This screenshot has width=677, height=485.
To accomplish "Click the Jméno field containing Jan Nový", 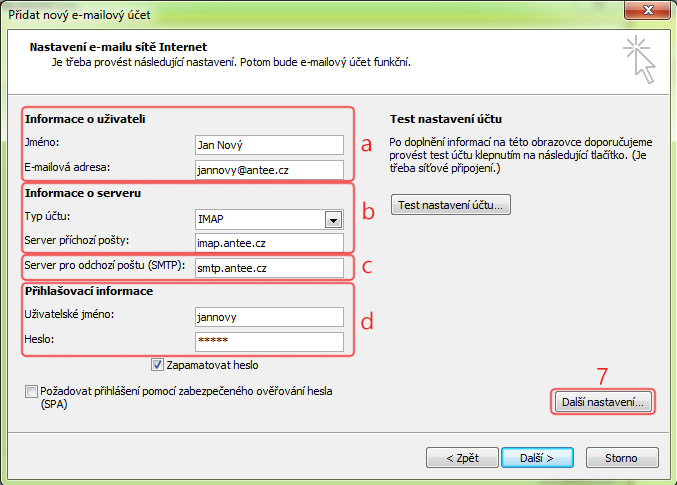I will 268,145.
